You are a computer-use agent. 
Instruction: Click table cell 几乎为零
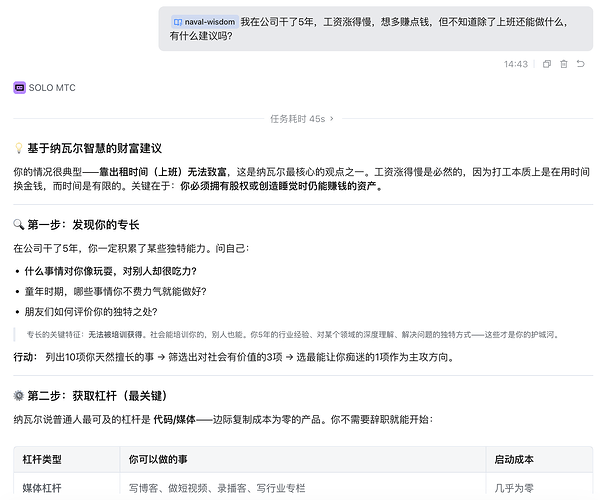click(x=514, y=488)
